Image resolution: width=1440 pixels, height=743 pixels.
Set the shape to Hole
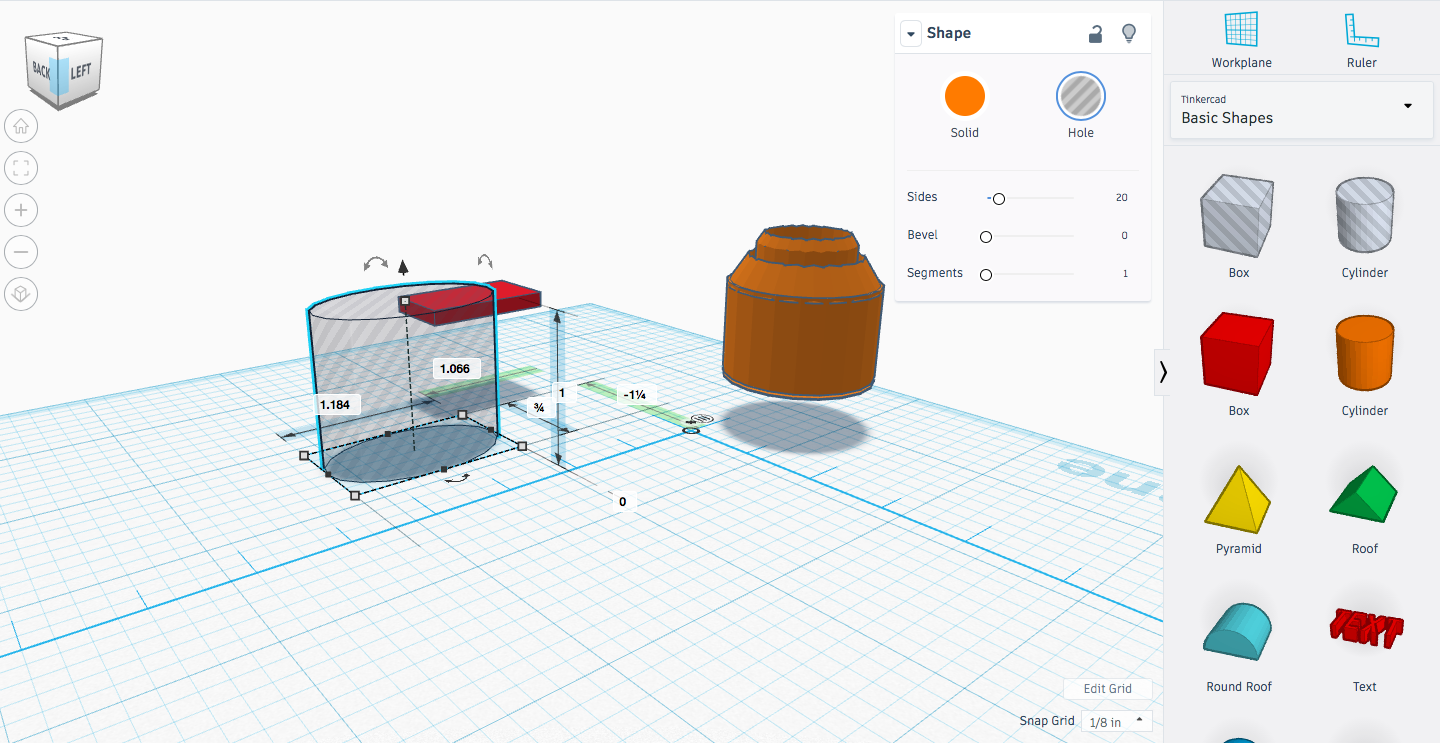[1081, 97]
